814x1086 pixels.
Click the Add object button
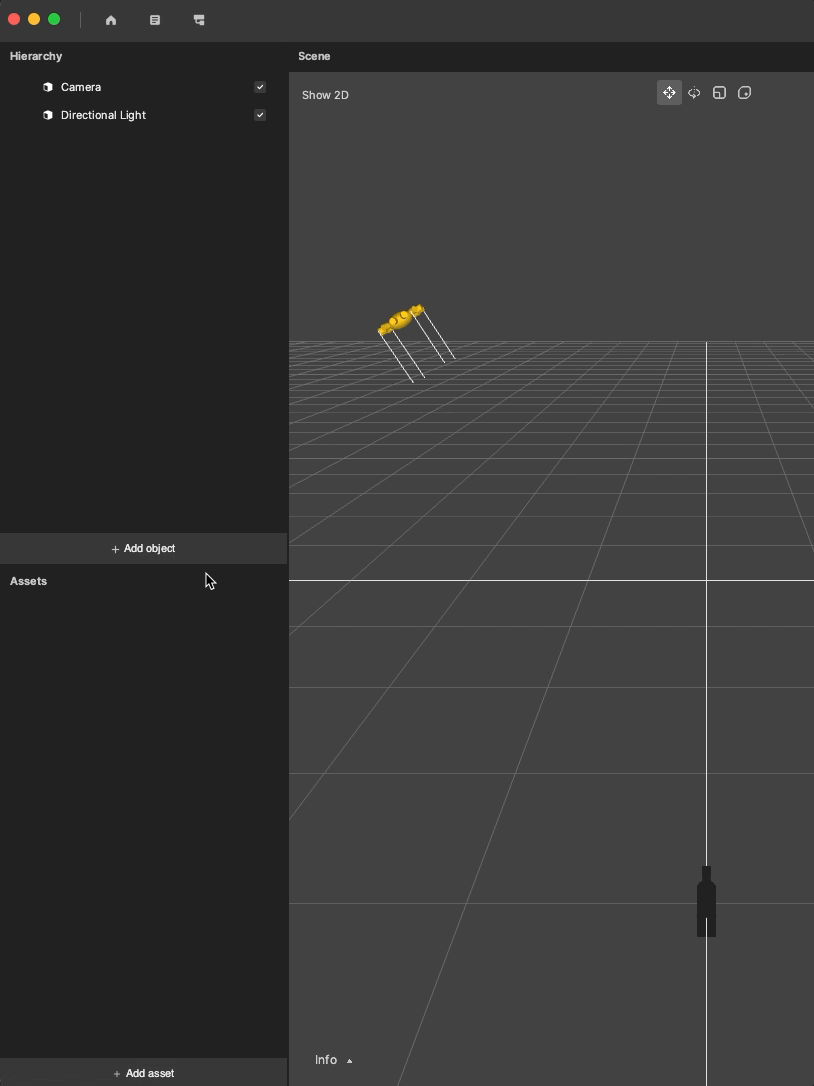(x=143, y=549)
